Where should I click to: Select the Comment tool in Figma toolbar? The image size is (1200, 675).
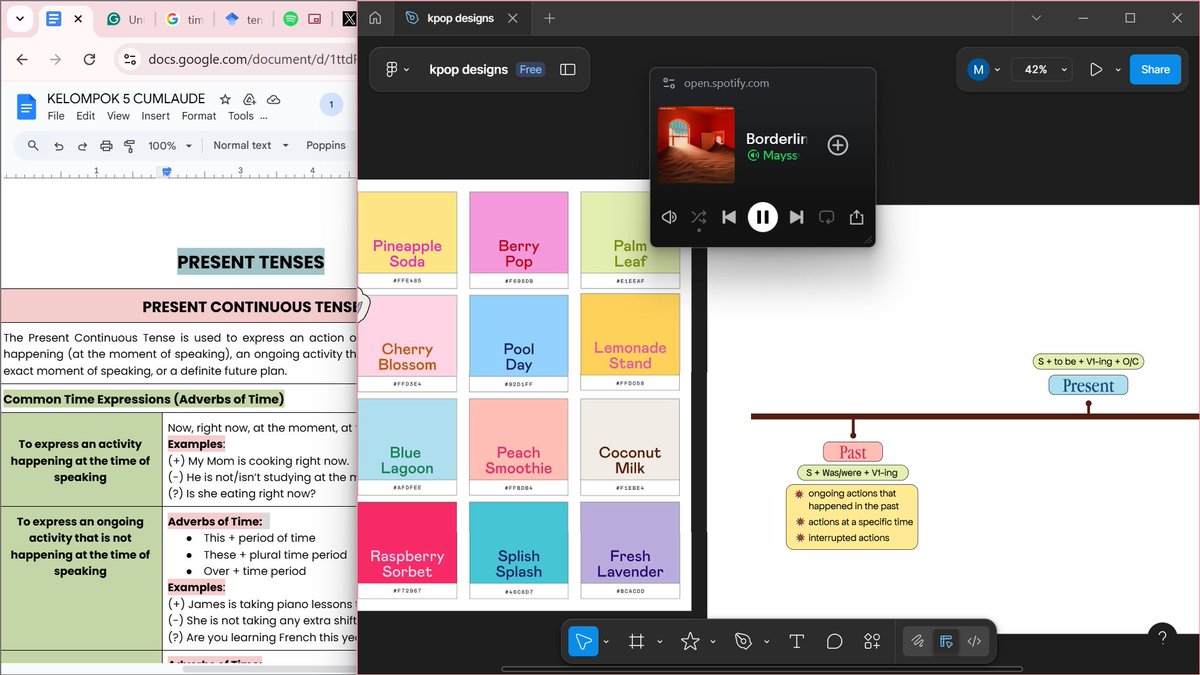[834, 642]
